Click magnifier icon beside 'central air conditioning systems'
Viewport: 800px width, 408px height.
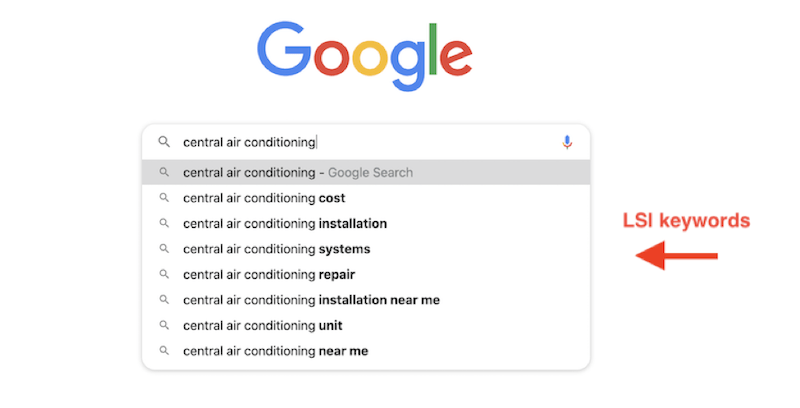click(164, 249)
